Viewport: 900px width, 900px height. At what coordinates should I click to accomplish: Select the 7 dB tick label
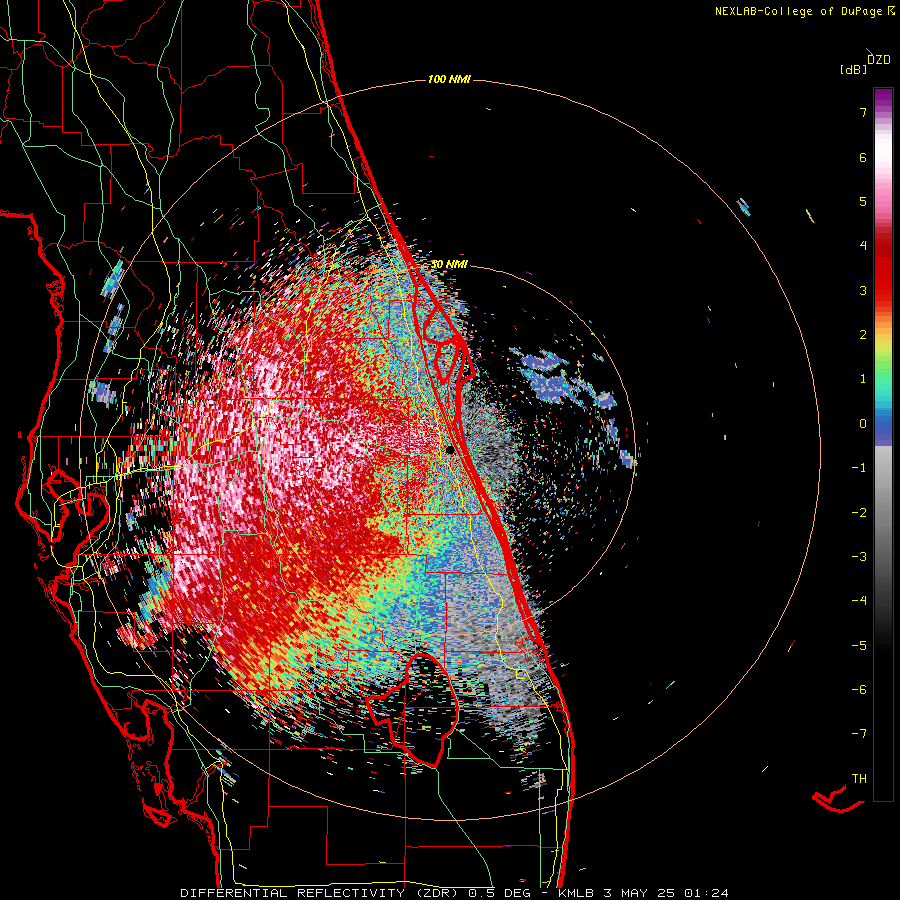(863, 112)
